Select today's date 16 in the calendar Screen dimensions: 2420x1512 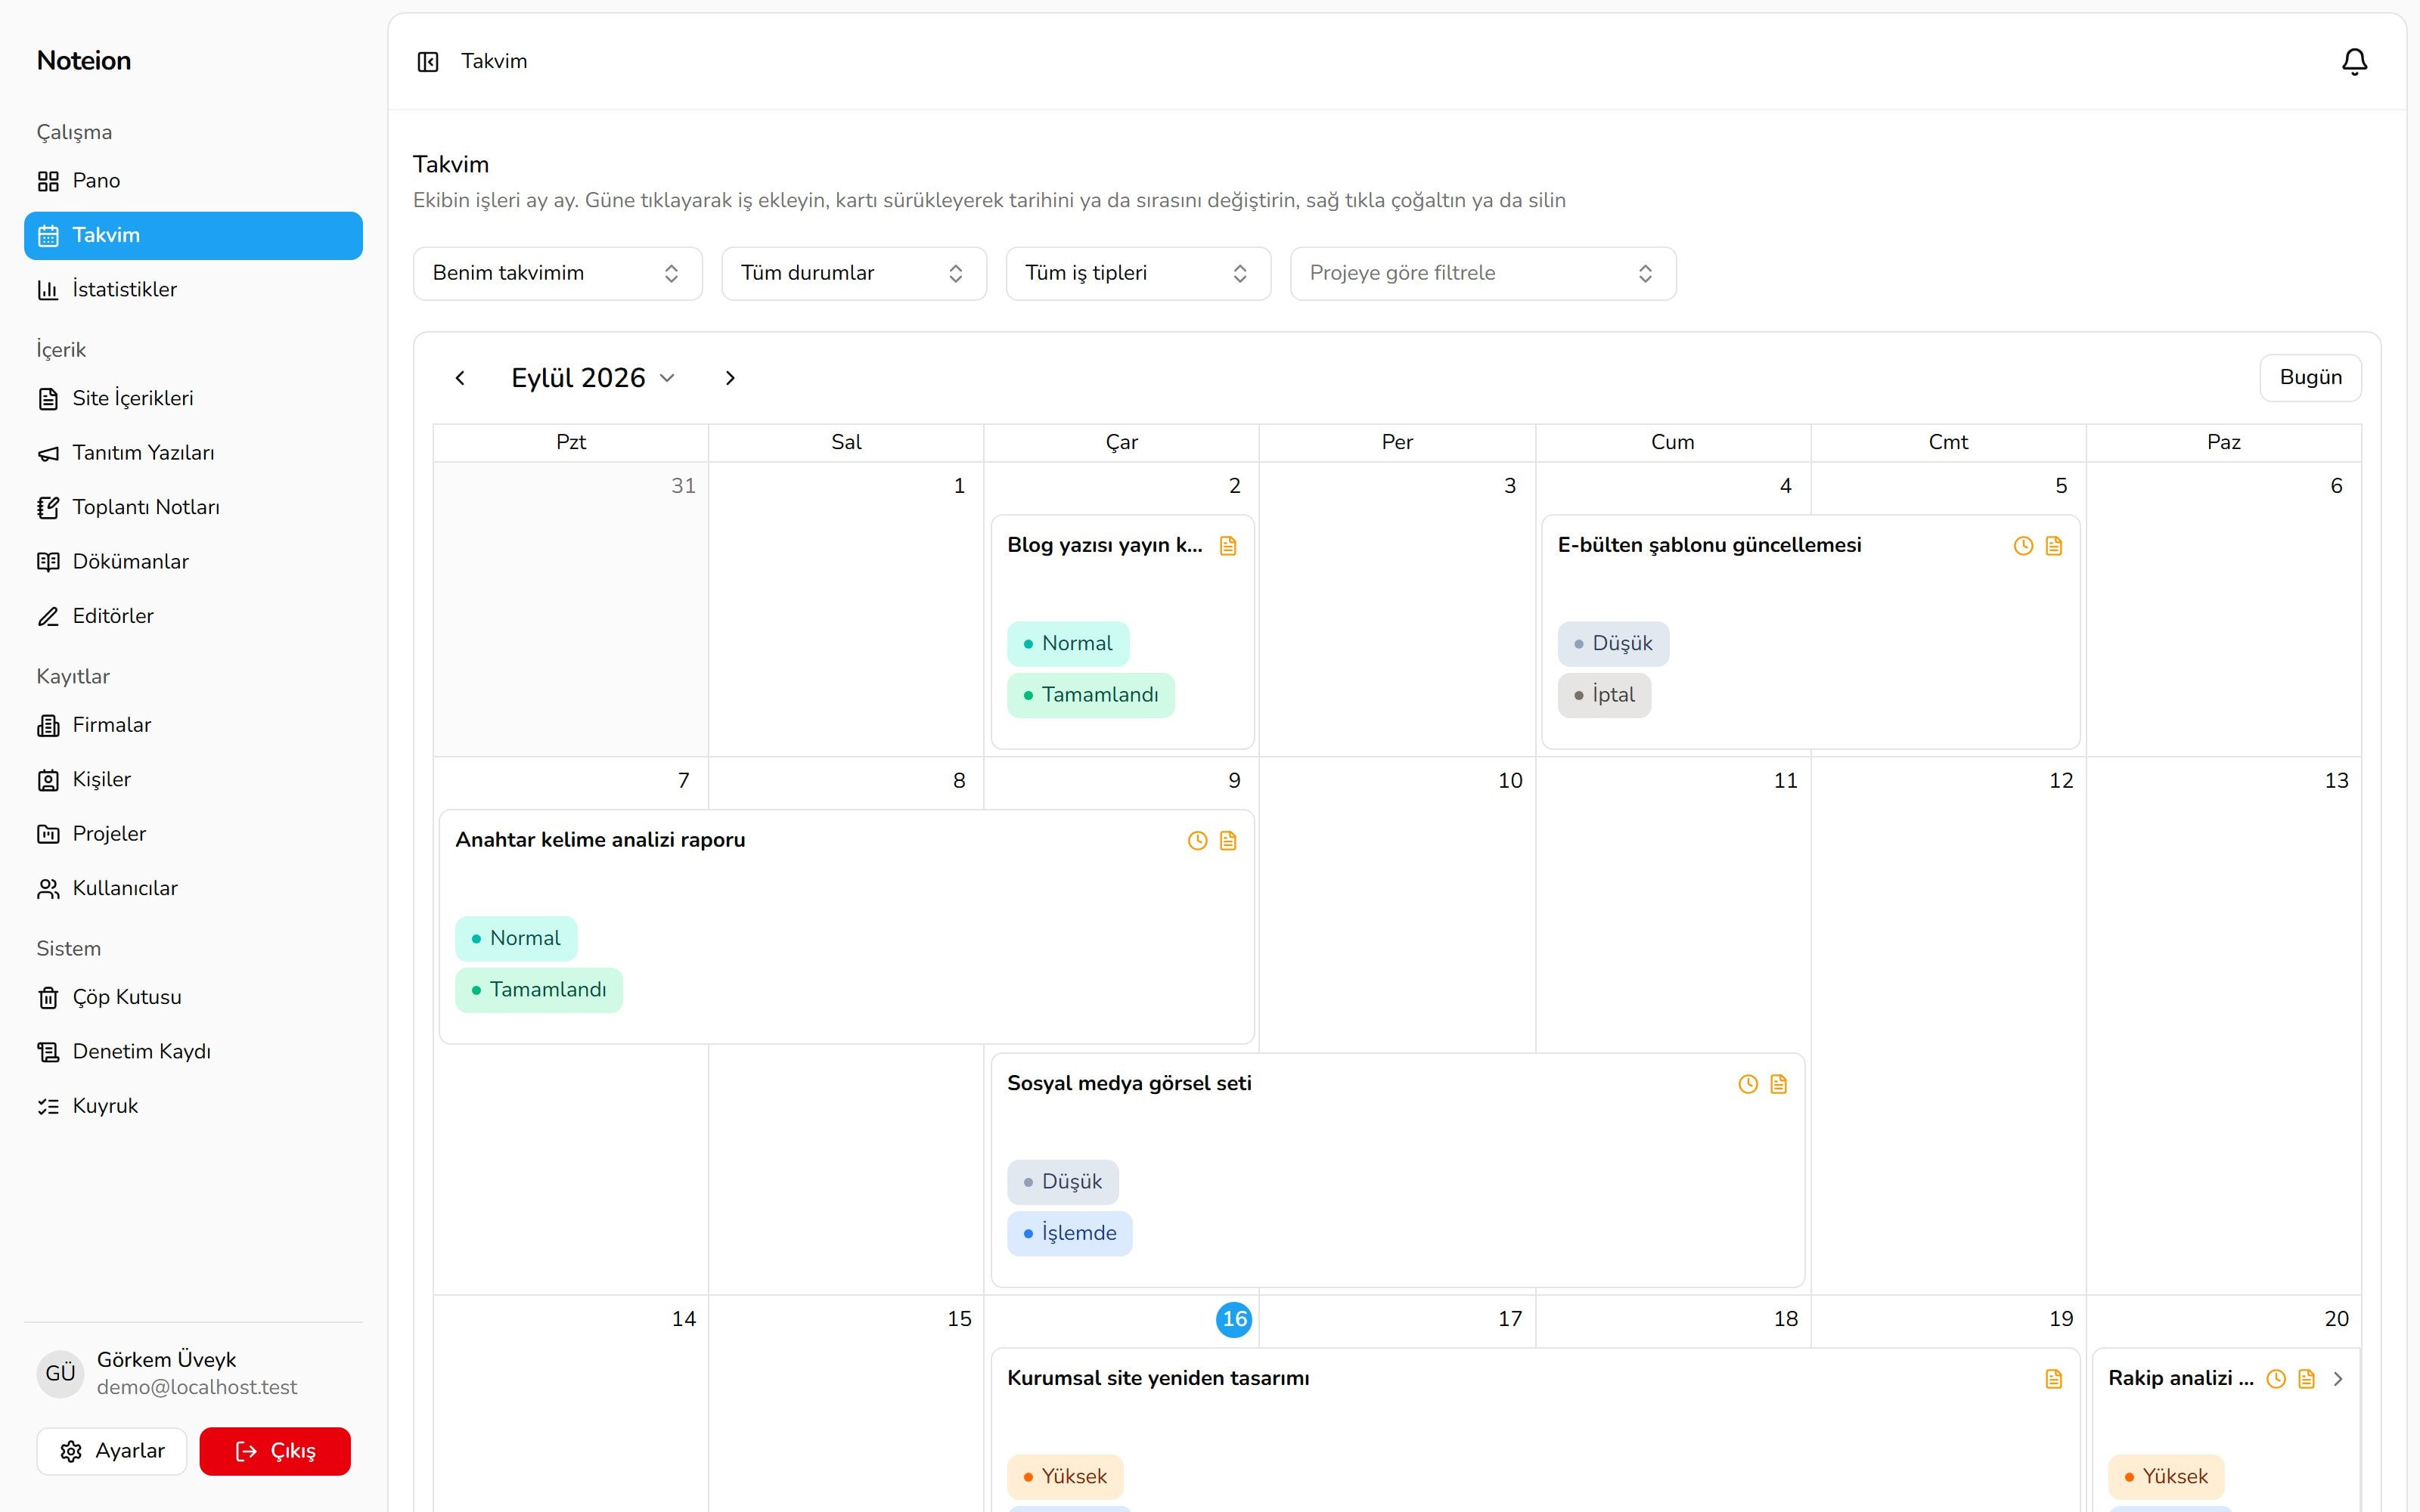pos(1234,1319)
